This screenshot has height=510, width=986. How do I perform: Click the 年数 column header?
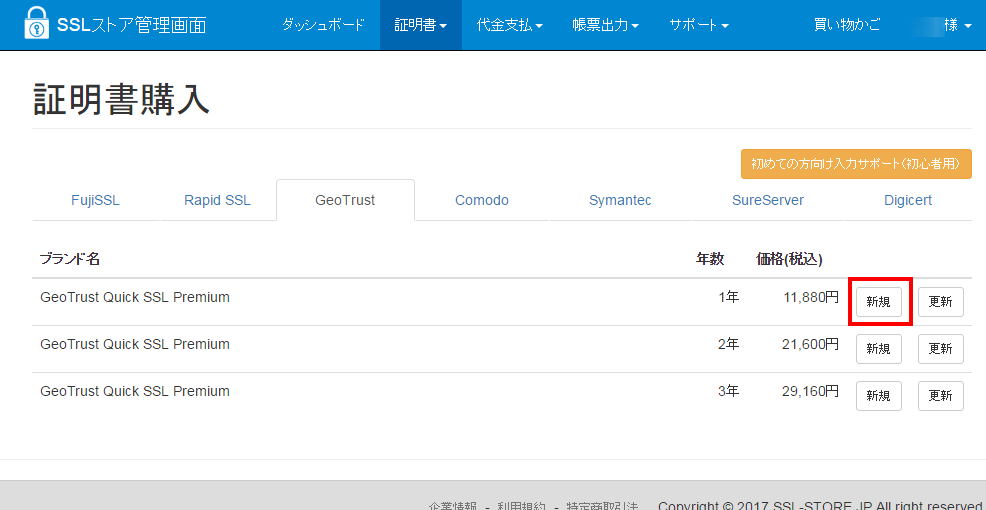pyautogui.click(x=709, y=259)
